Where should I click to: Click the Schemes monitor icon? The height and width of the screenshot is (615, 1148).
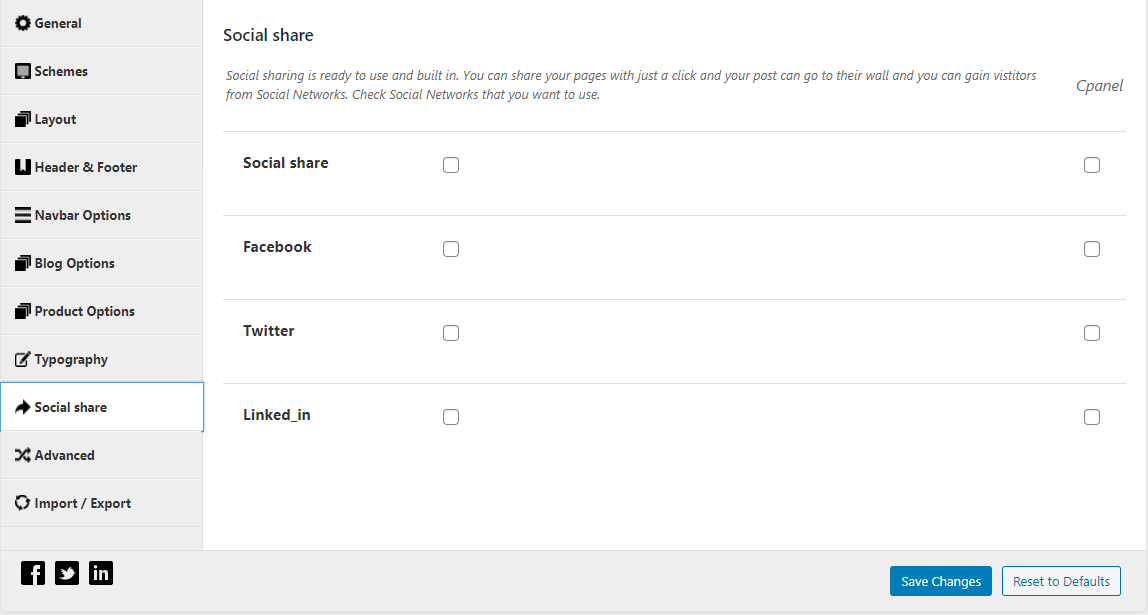[x=23, y=71]
